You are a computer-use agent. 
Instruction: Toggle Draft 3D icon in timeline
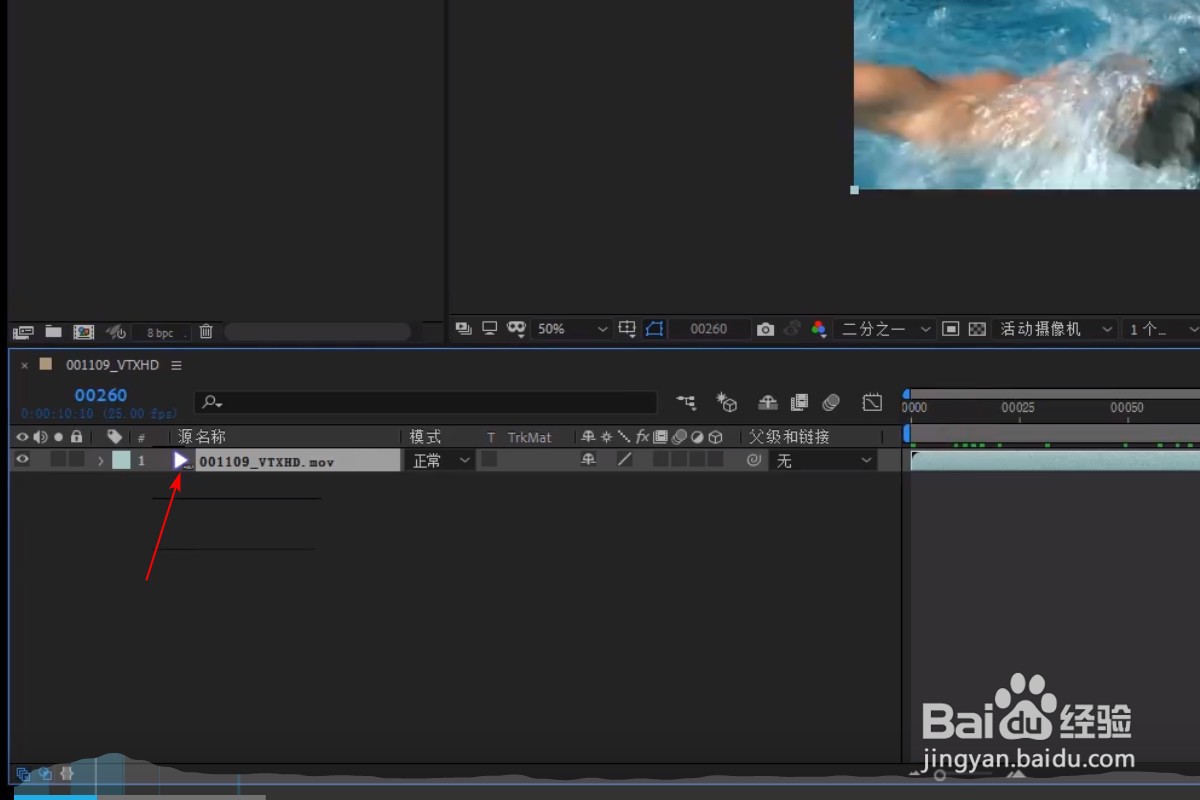727,402
